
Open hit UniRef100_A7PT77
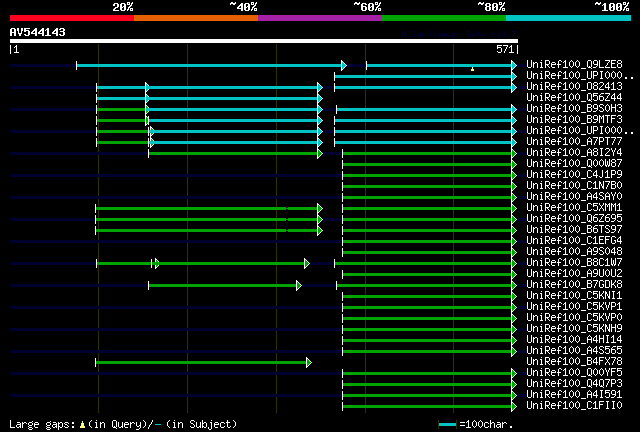(x=574, y=142)
